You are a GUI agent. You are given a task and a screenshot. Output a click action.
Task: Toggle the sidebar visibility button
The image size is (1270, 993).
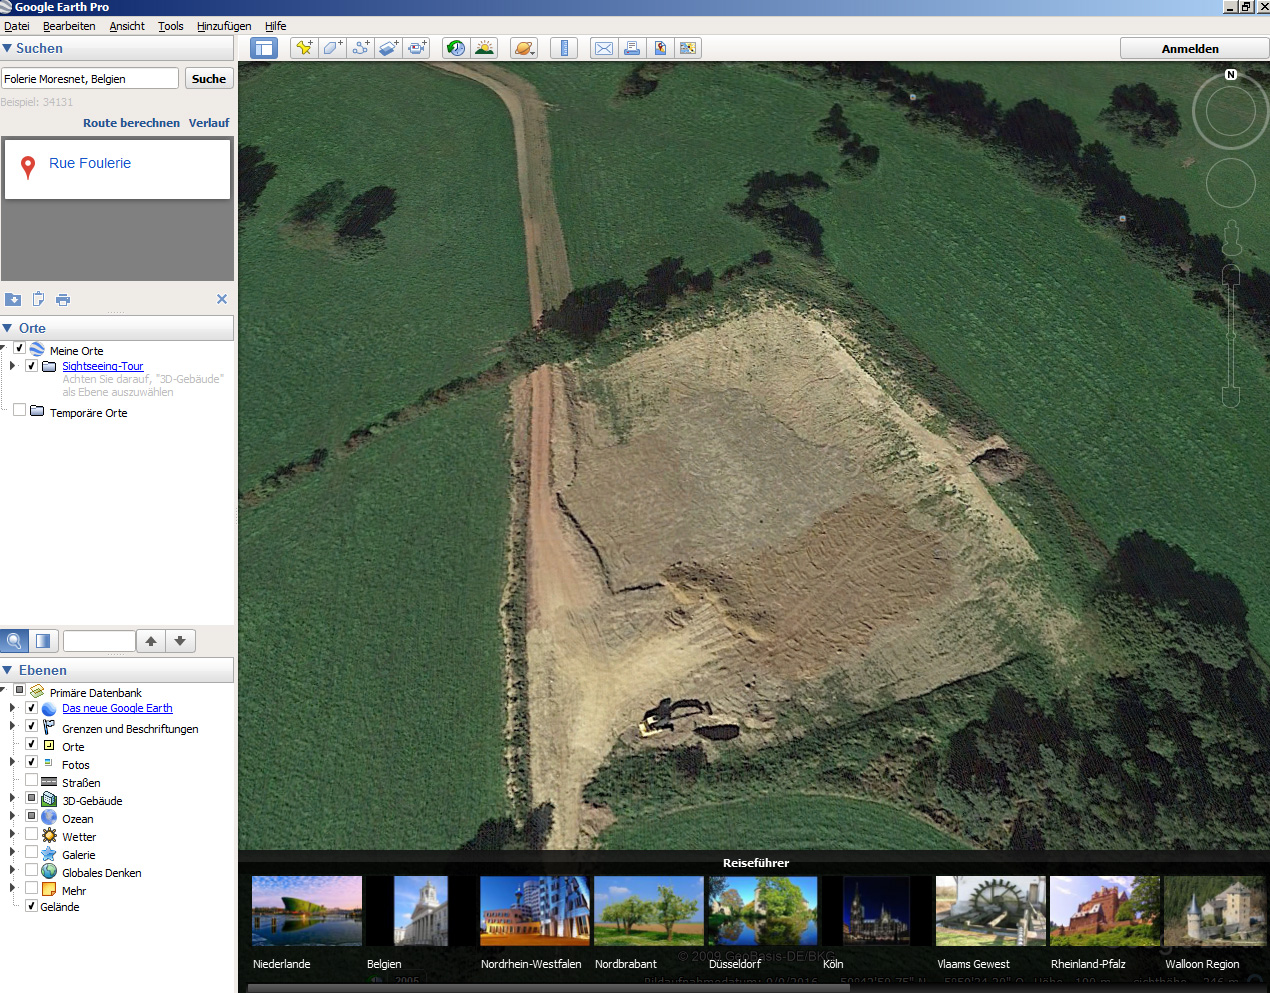point(264,48)
